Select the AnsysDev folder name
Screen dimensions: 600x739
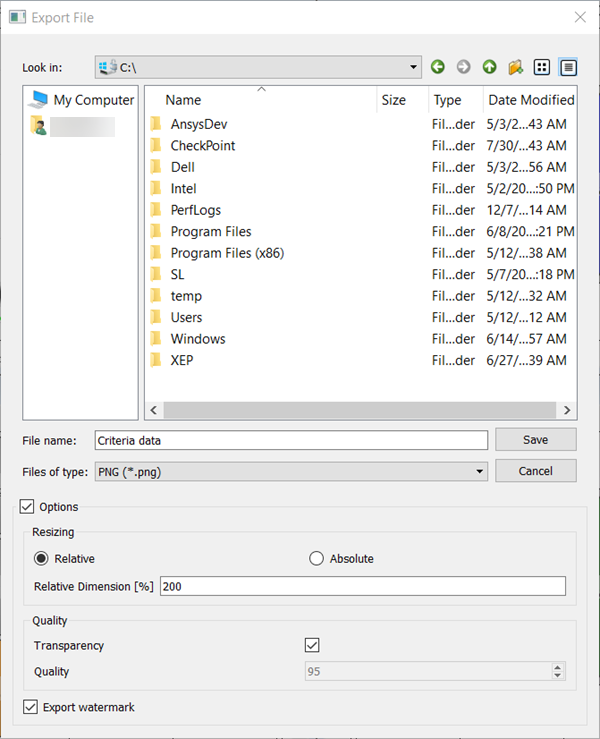[x=199, y=124]
